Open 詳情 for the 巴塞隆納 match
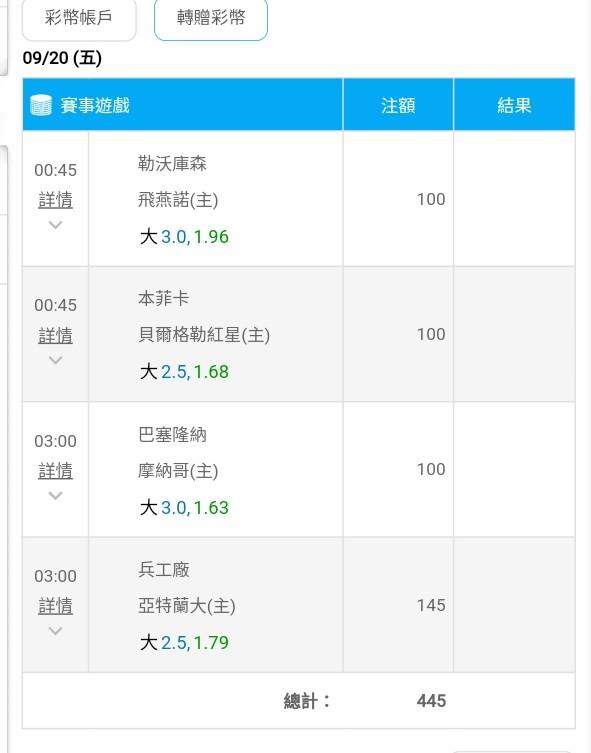The width and height of the screenshot is (591, 753). (x=56, y=471)
